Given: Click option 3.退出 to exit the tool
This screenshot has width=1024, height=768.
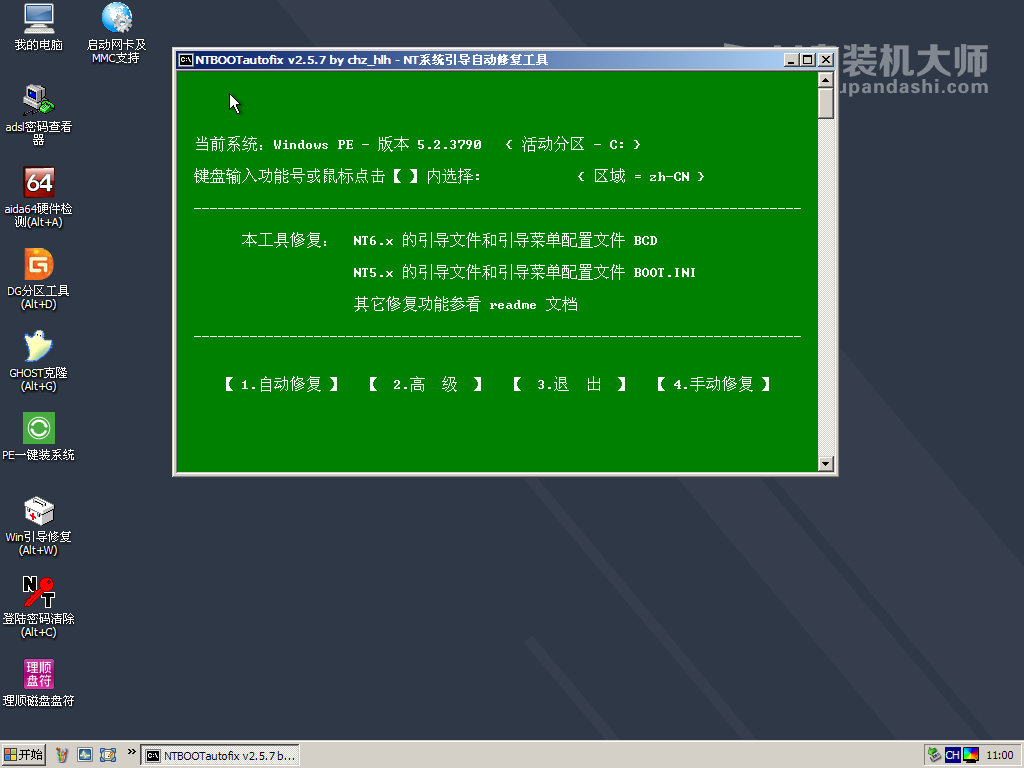Looking at the screenshot, I should [x=569, y=384].
